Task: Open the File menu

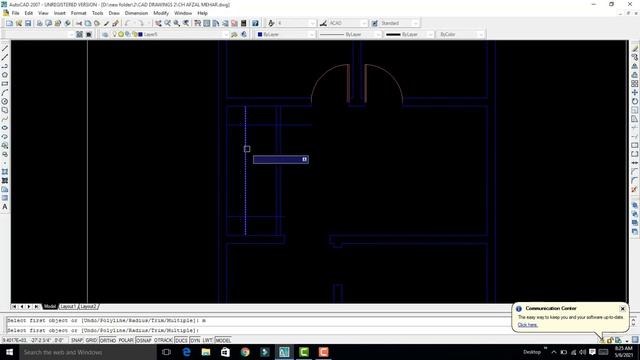Action: coord(16,13)
